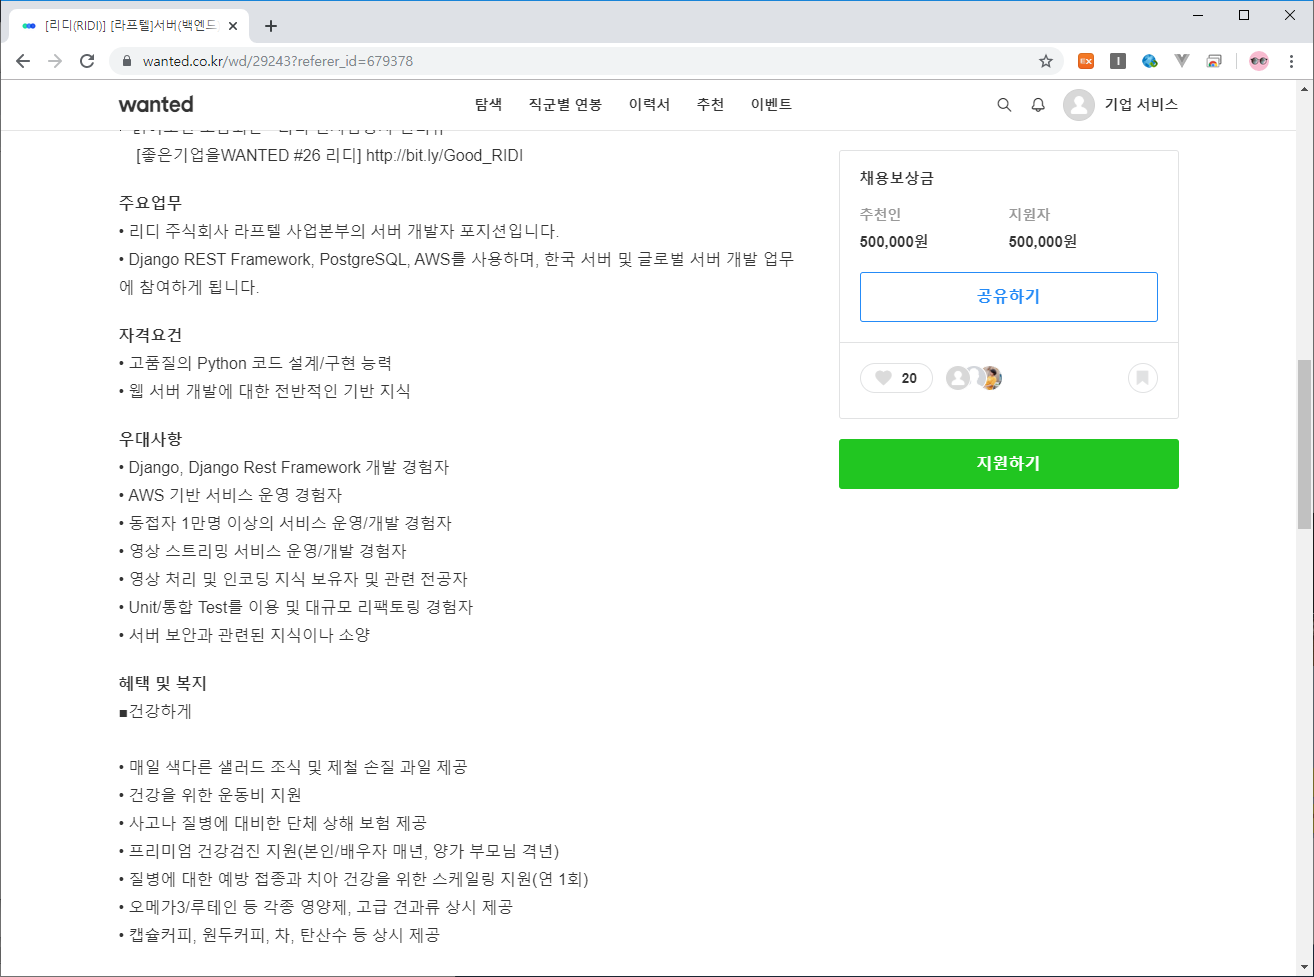Click the 추천인 500,000원 amount
The width and height of the screenshot is (1314, 977).
(x=894, y=241)
